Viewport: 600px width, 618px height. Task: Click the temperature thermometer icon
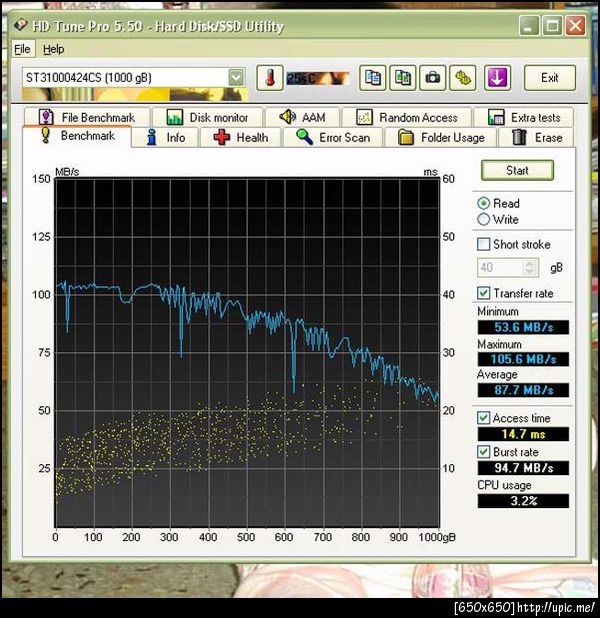tap(270, 78)
